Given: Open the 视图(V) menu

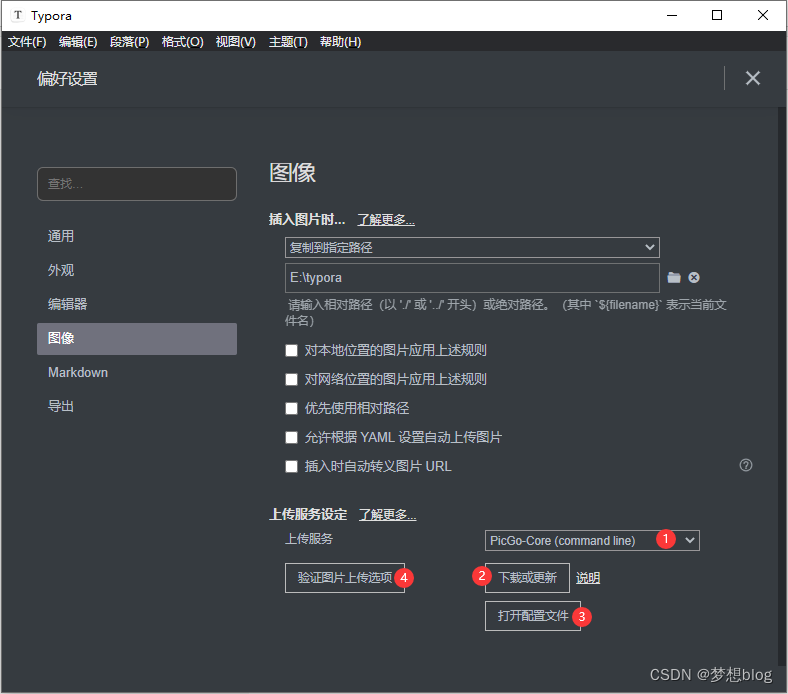Looking at the screenshot, I should click(x=236, y=42).
